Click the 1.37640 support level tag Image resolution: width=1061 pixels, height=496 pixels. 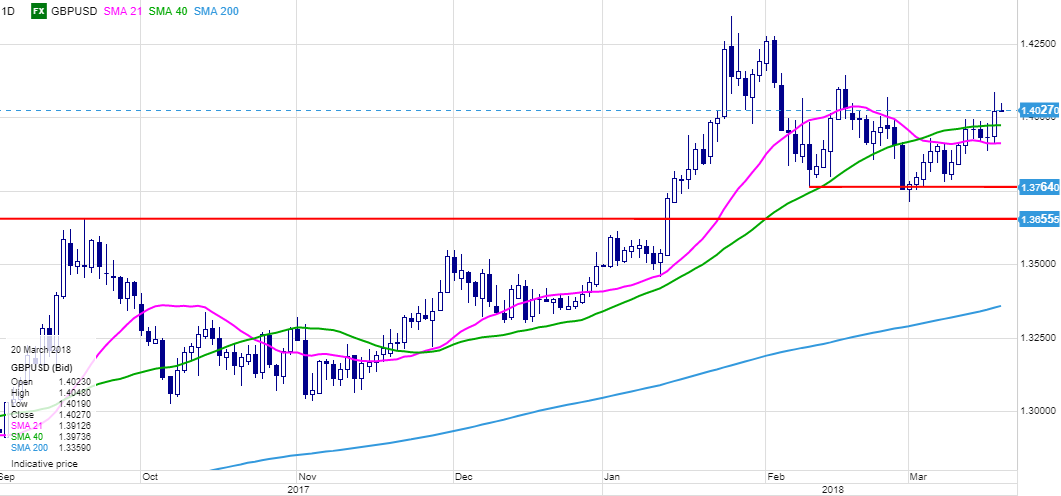1039,186
